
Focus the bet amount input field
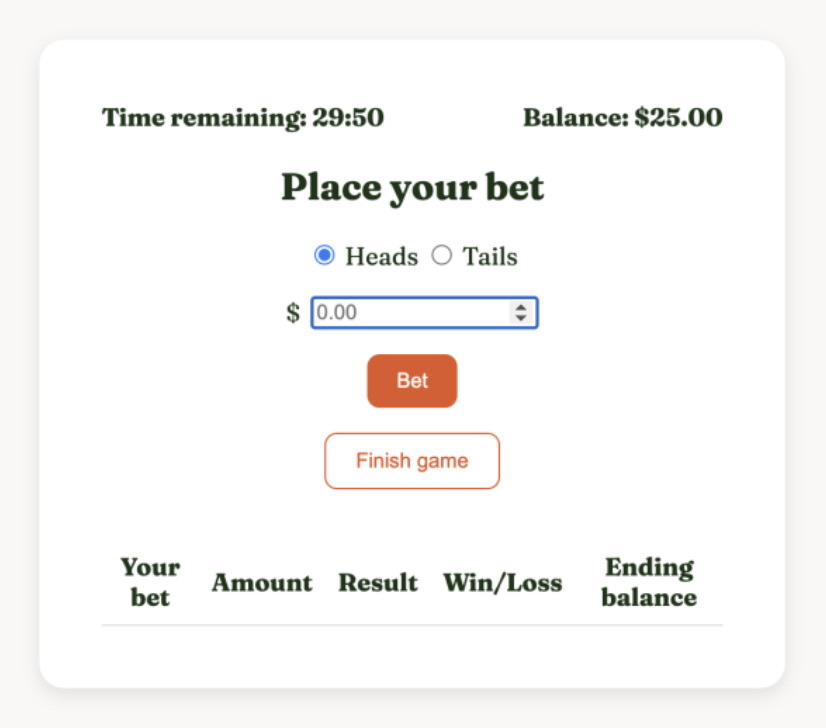pyautogui.click(x=410, y=313)
